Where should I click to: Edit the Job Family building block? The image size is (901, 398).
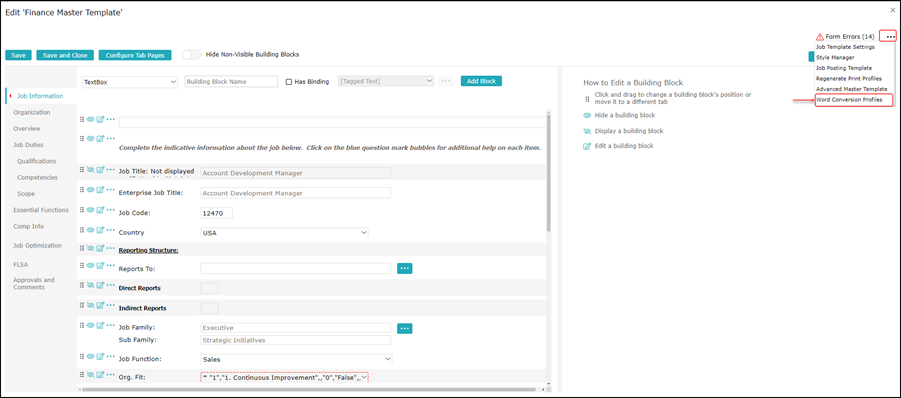pos(100,325)
